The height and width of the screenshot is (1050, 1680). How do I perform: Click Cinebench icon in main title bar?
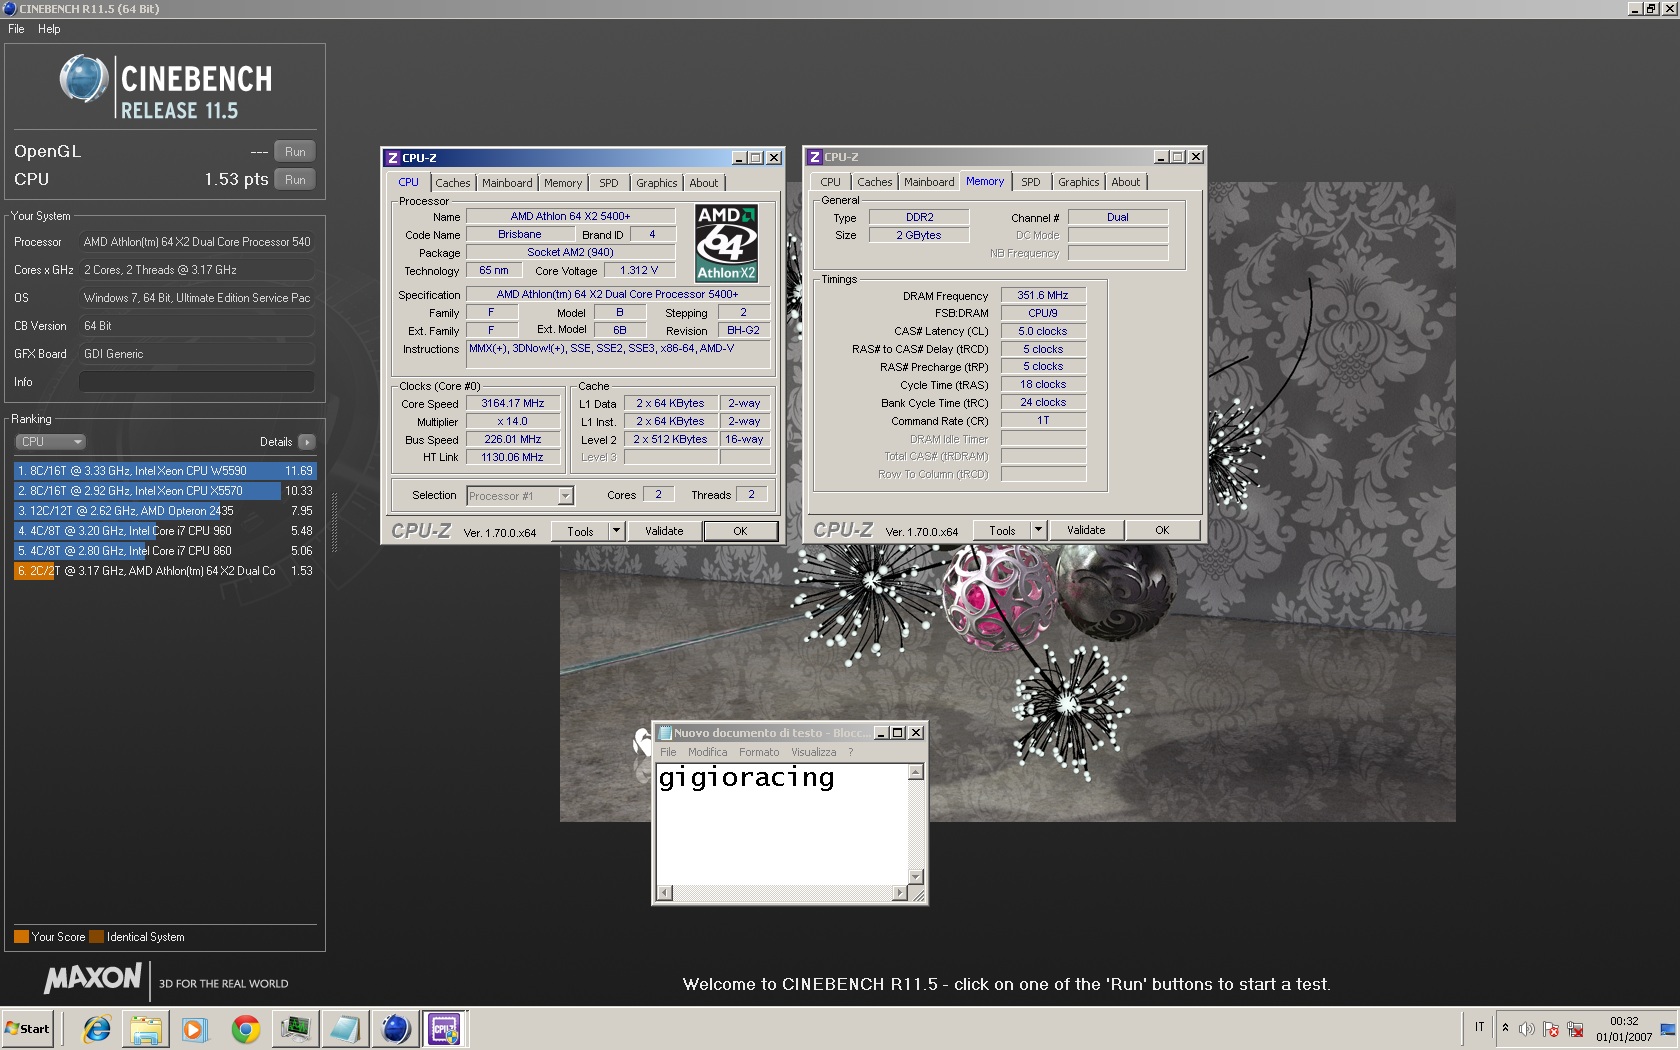pos(10,8)
